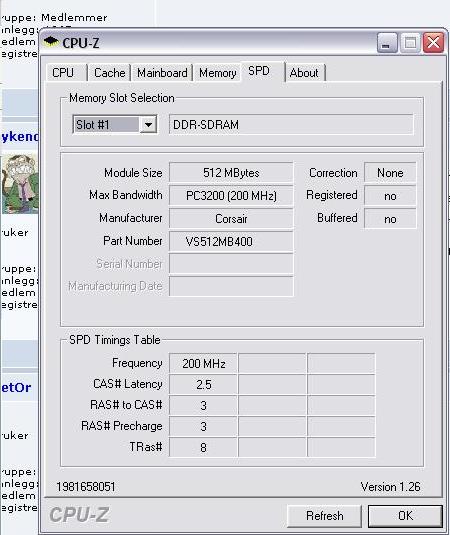Minimize the CPU-Z window

click(x=387, y=43)
